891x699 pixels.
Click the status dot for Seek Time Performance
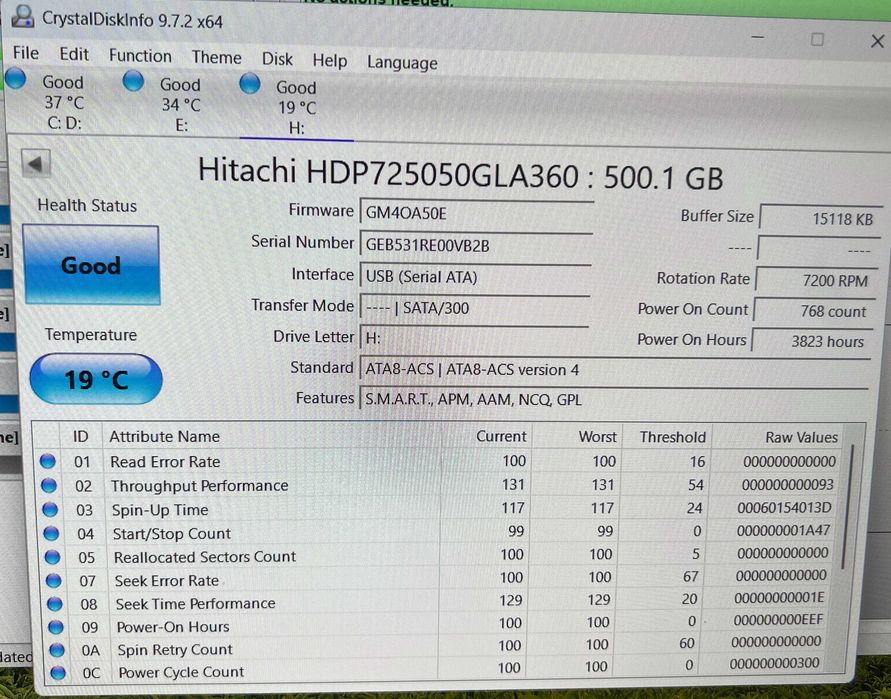tap(55, 604)
